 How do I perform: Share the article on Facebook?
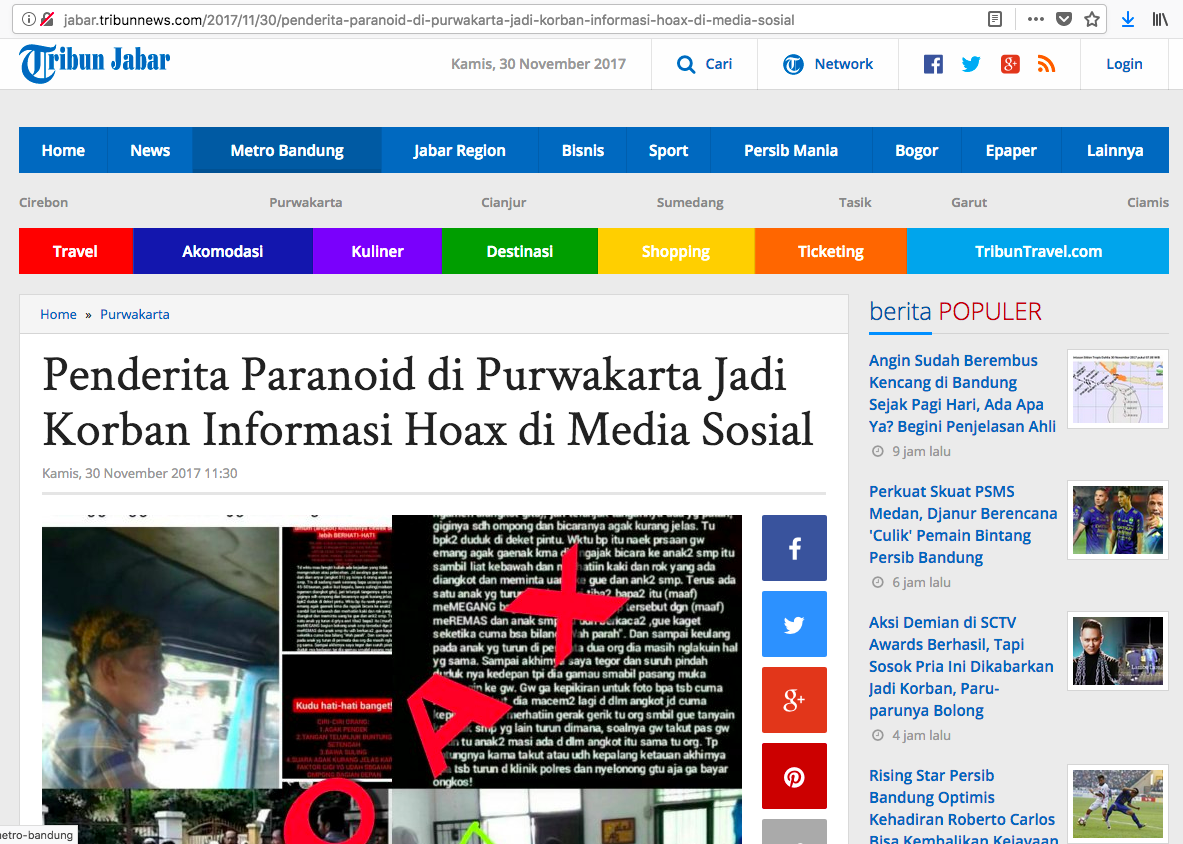click(x=794, y=548)
